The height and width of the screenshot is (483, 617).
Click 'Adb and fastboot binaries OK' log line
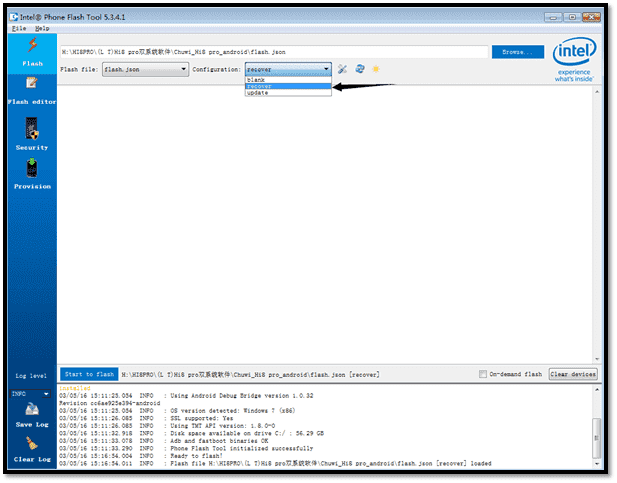[x=164, y=441]
